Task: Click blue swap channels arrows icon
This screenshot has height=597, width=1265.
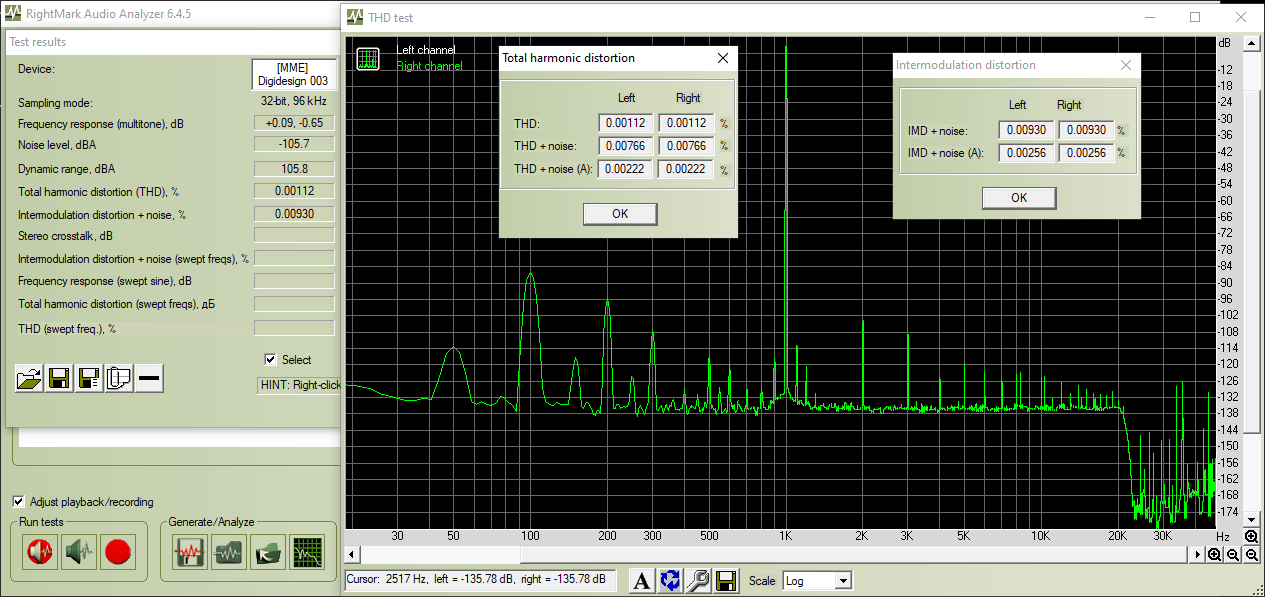Action: click(x=670, y=580)
